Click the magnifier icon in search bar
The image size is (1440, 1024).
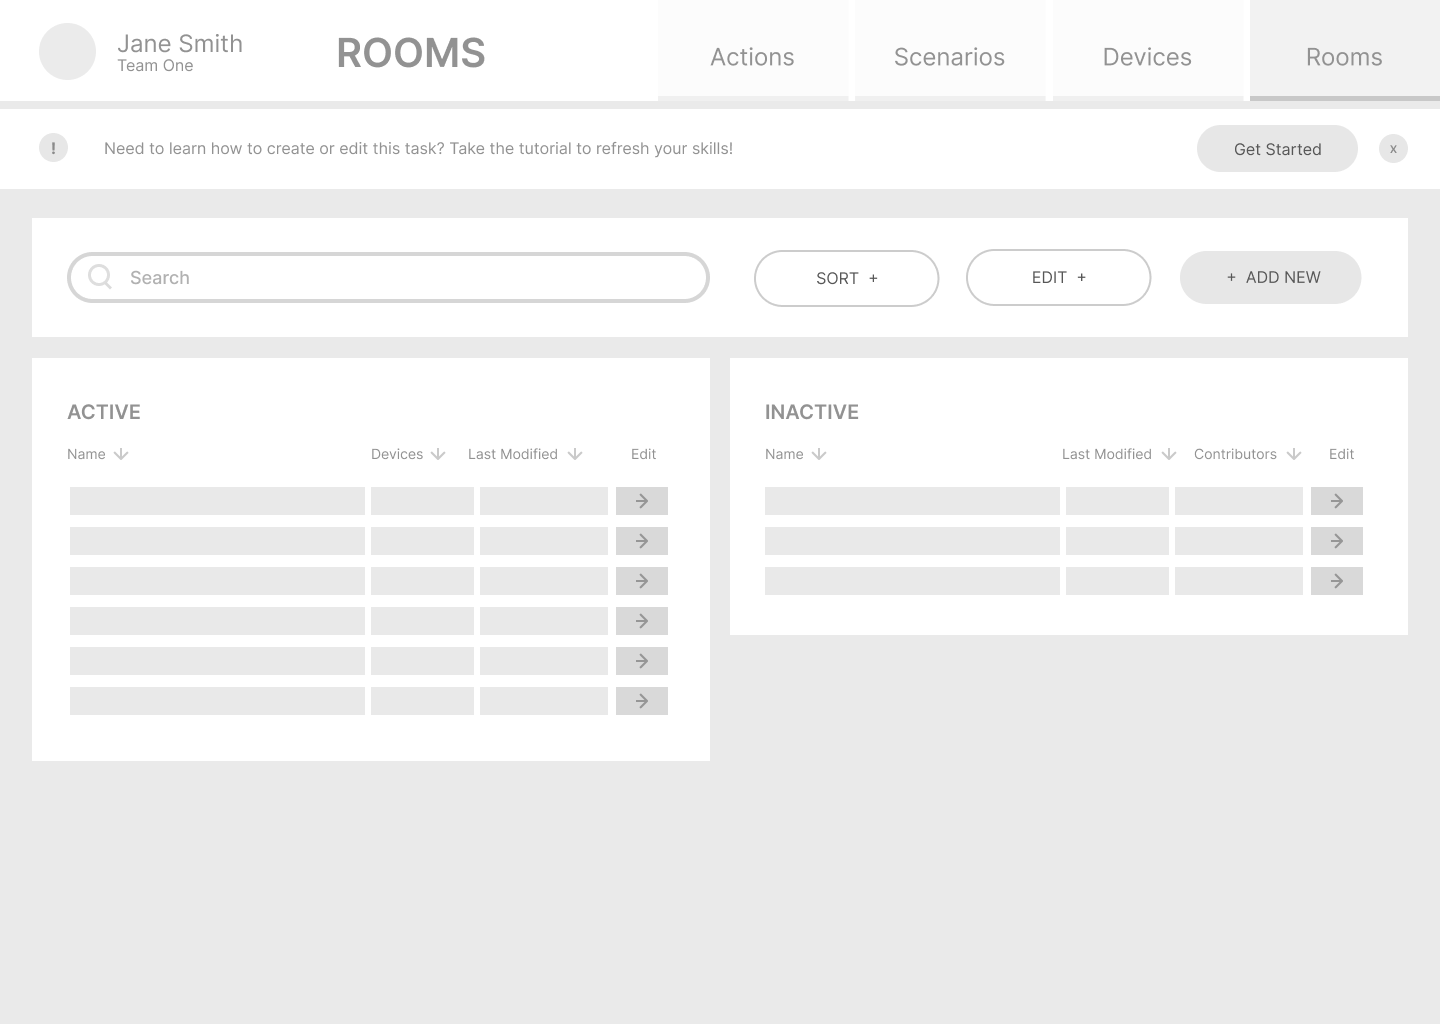[x=100, y=277]
